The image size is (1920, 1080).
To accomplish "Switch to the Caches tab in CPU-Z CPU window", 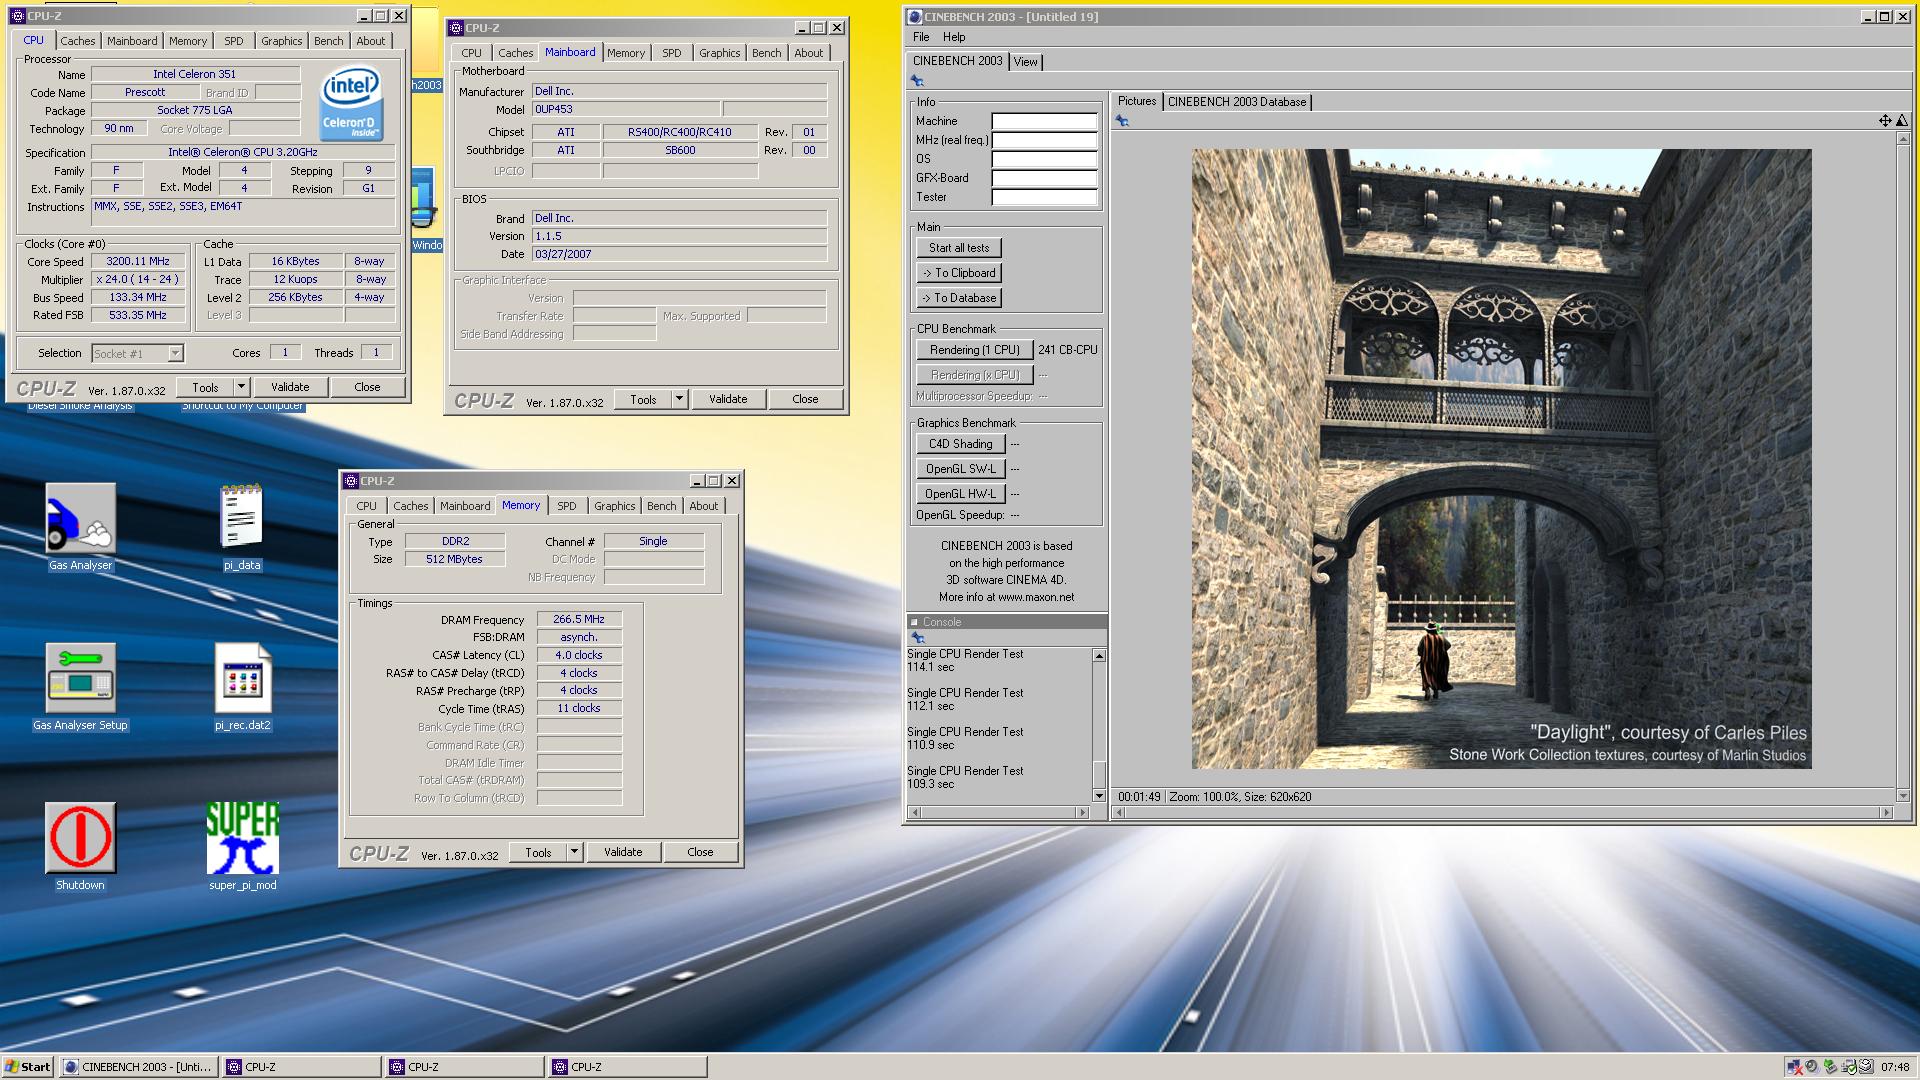I will click(x=77, y=41).
